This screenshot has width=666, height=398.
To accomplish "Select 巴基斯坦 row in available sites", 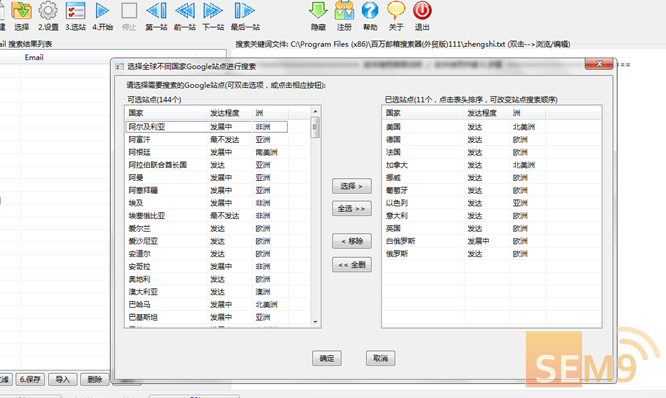I will [206, 317].
